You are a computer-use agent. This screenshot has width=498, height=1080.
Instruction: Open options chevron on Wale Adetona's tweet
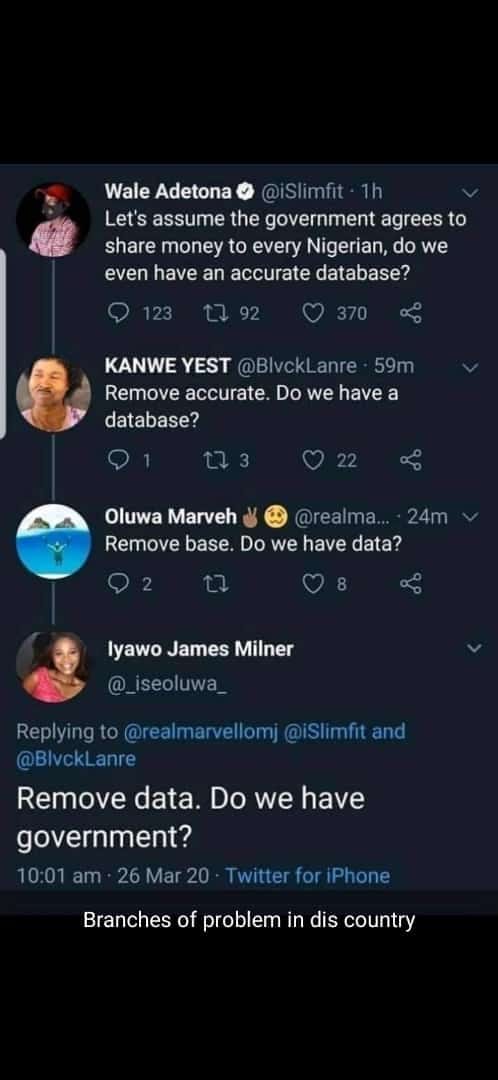[470, 193]
